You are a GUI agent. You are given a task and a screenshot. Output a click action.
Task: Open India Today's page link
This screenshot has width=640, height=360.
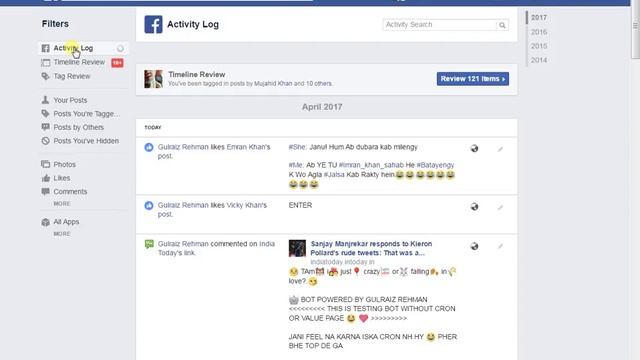pyautogui.click(x=216, y=248)
